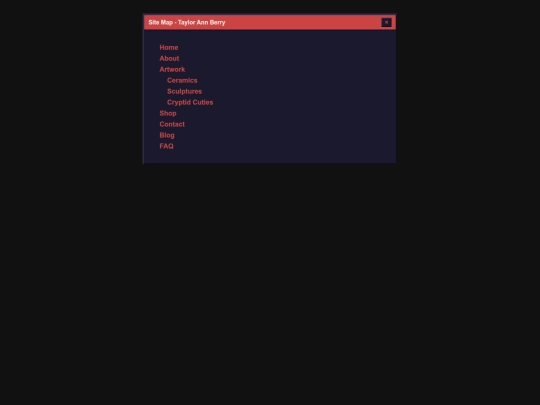
Task: Open the Cryptid Cuties link
Action: pyautogui.click(x=190, y=103)
